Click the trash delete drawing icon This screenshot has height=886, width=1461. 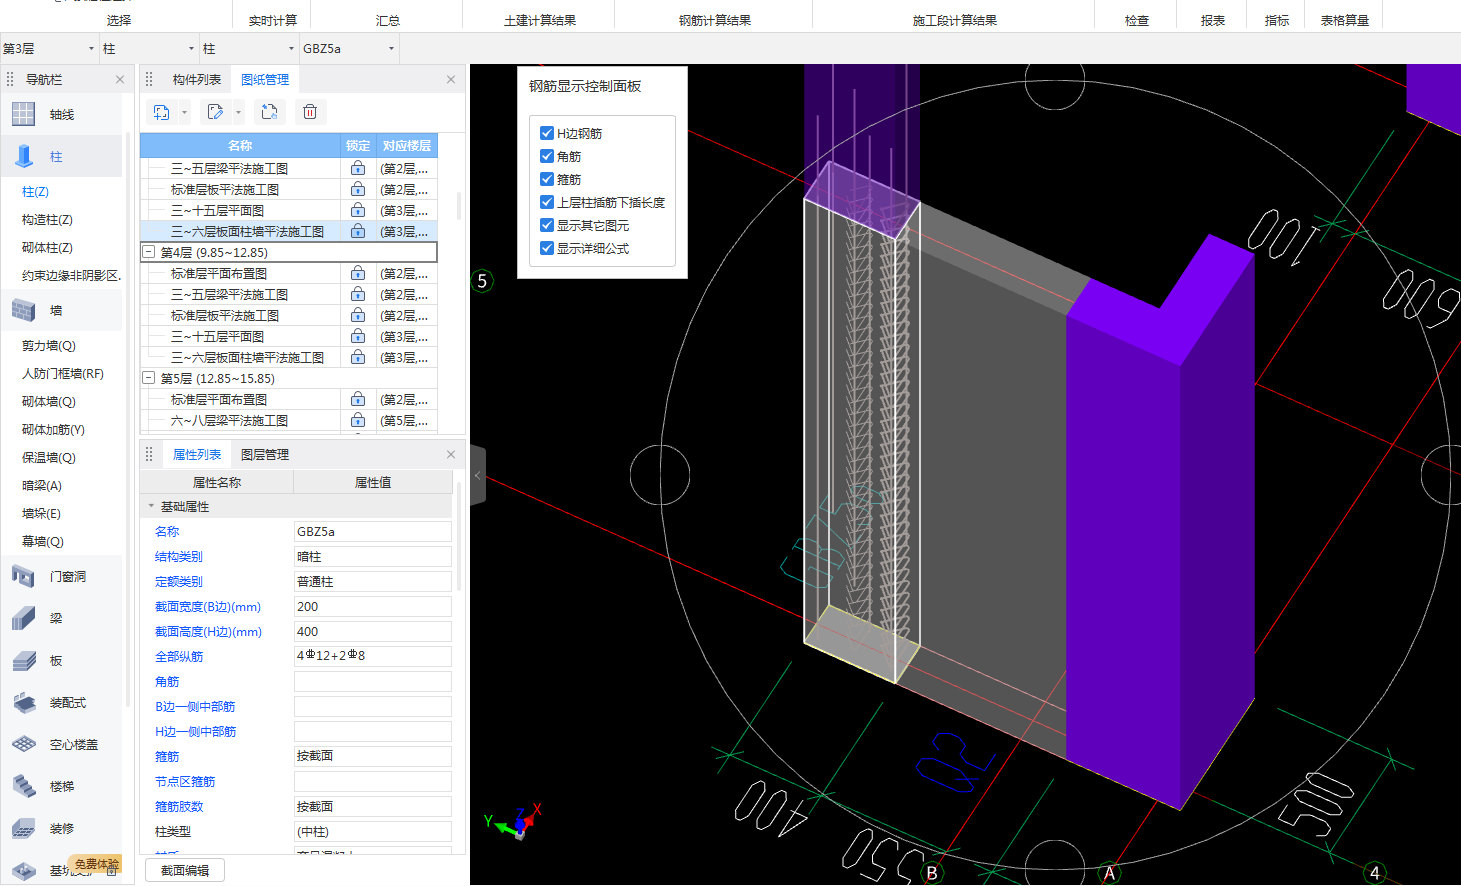[x=310, y=112]
